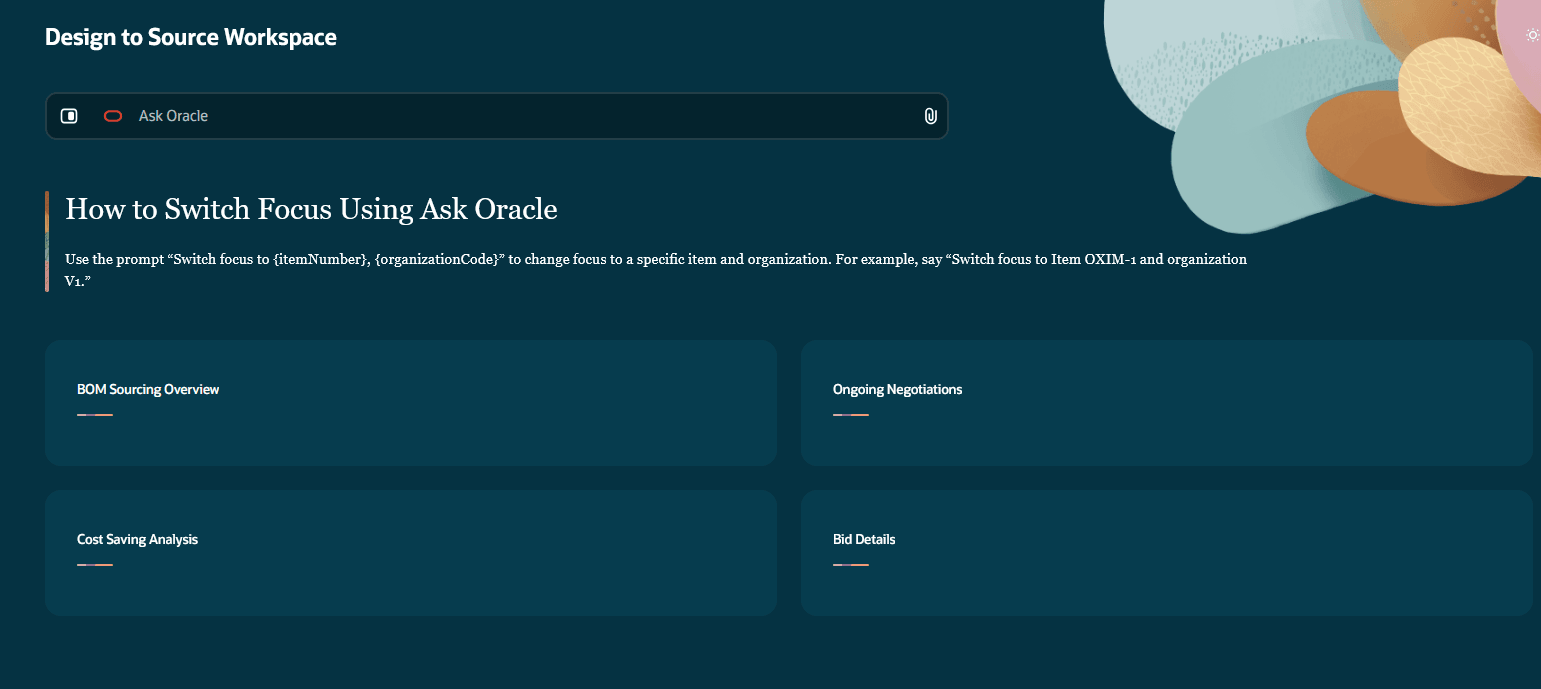Click the Switch focus prompt instruction text
Screen dimensions: 1541x689
pyautogui.click(x=656, y=271)
